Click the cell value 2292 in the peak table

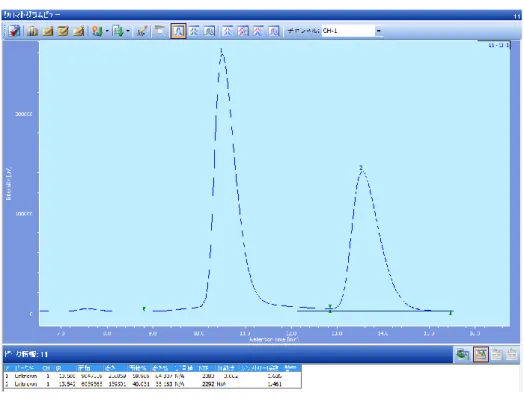coord(208,384)
